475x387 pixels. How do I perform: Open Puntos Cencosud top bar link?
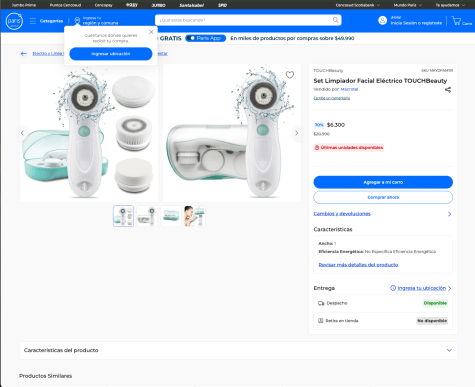pos(65,5)
